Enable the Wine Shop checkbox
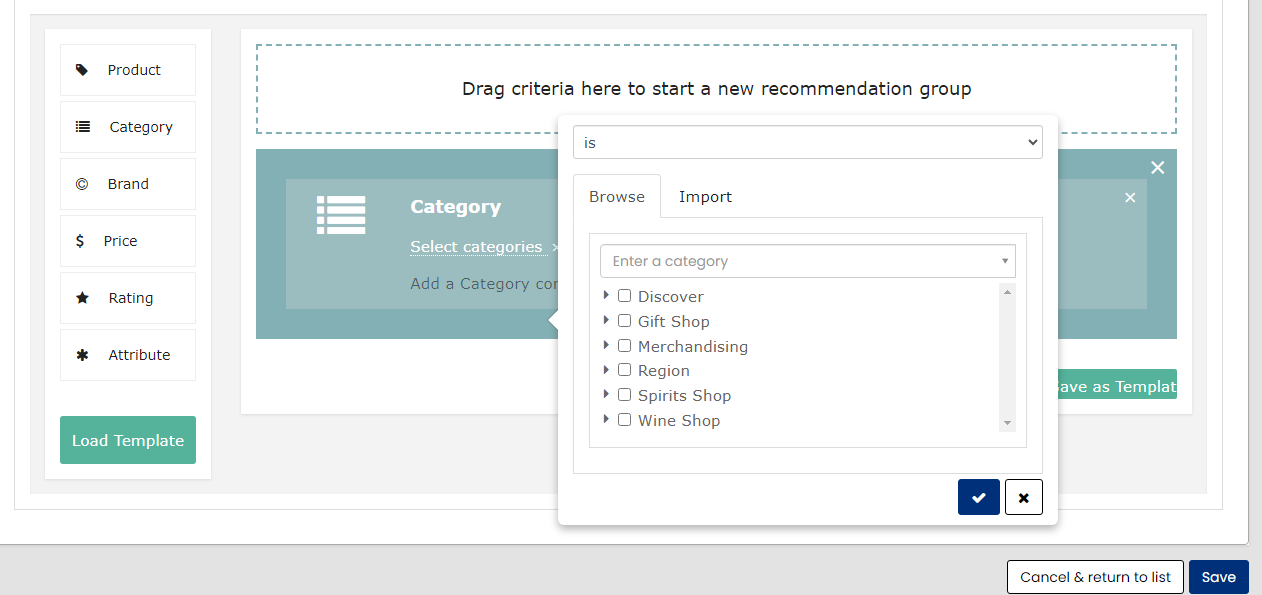The width and height of the screenshot is (1262, 595). pos(624,420)
